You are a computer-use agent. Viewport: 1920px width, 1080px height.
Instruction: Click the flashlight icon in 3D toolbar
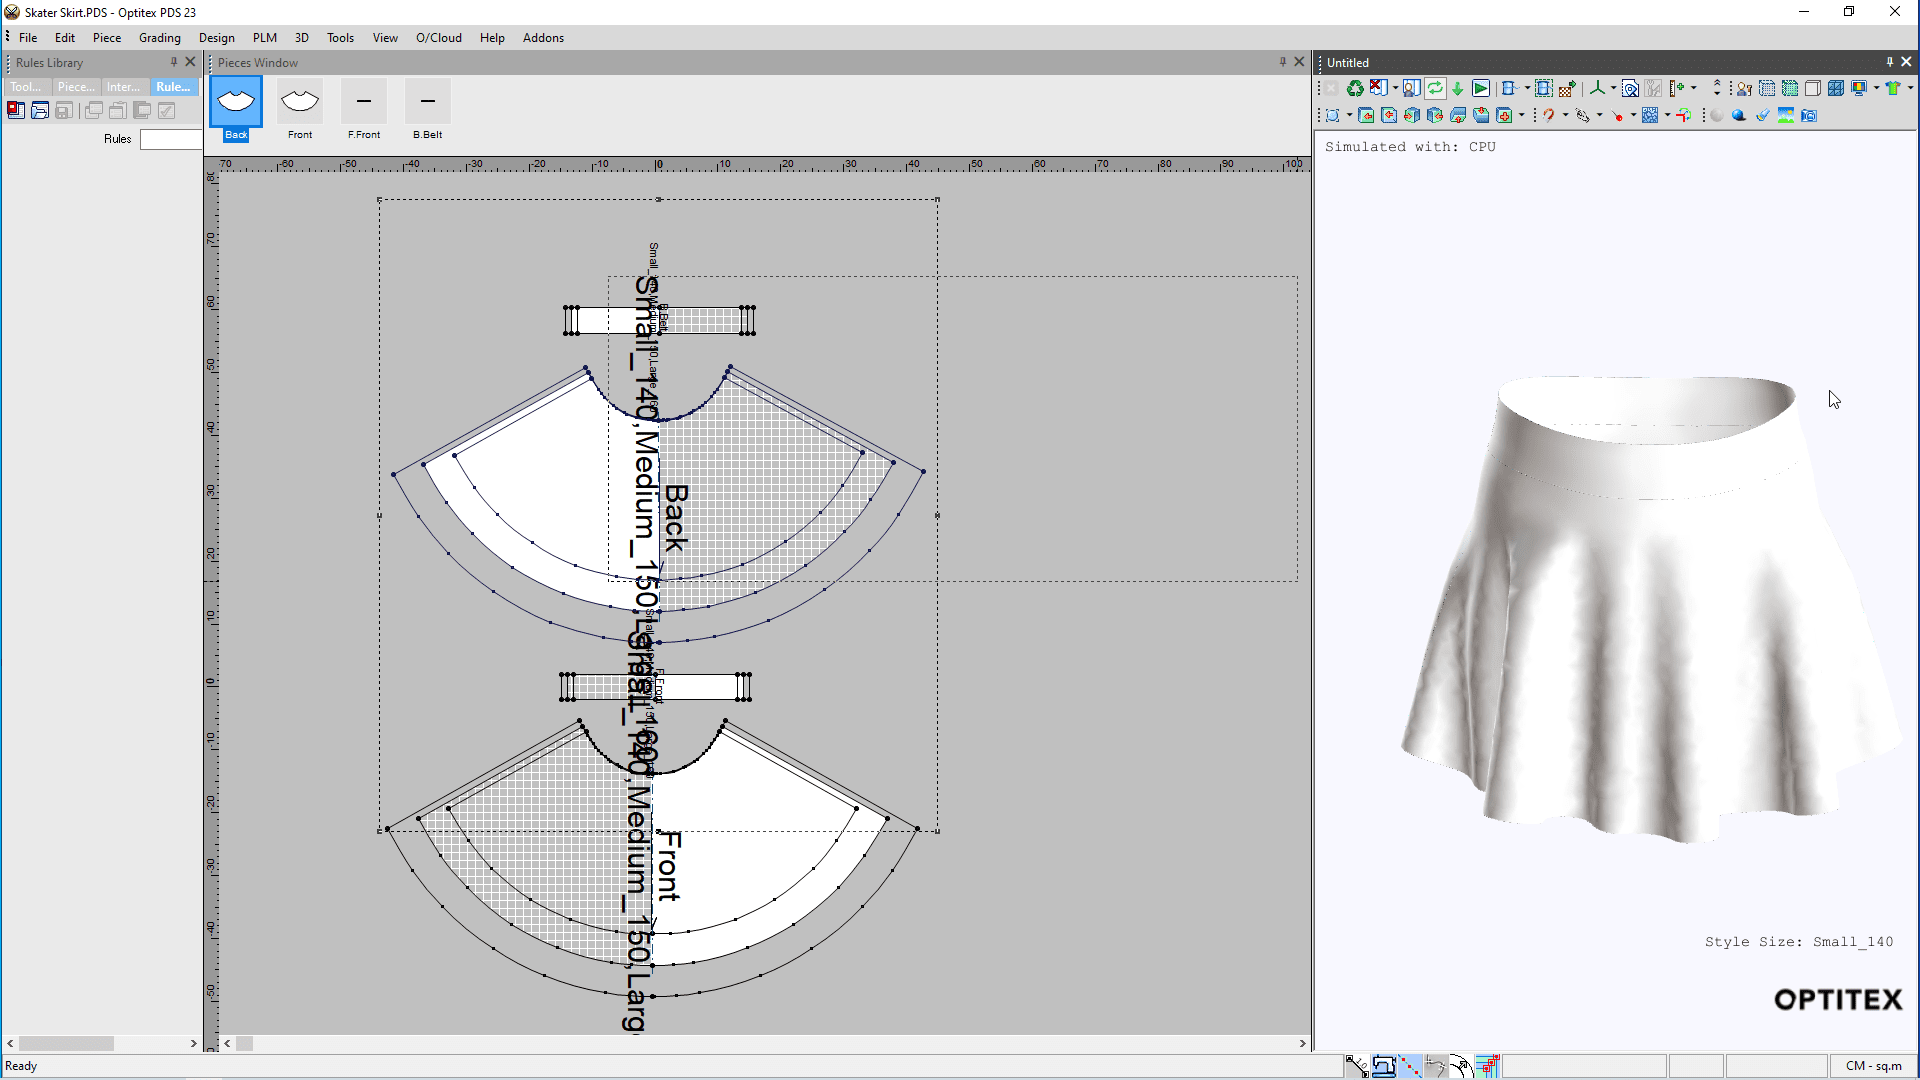(1762, 116)
